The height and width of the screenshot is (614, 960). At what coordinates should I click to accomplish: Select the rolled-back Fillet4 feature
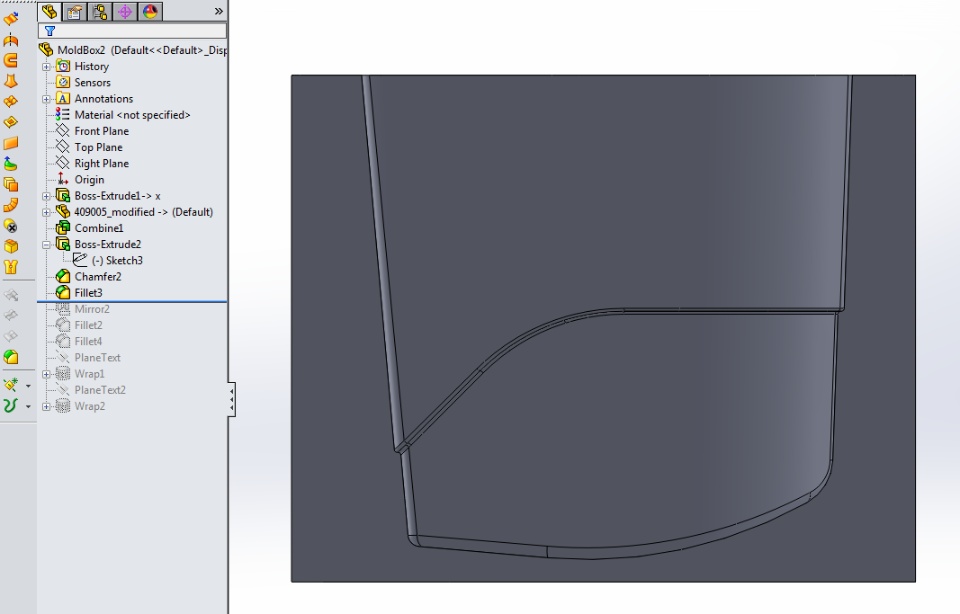80,342
